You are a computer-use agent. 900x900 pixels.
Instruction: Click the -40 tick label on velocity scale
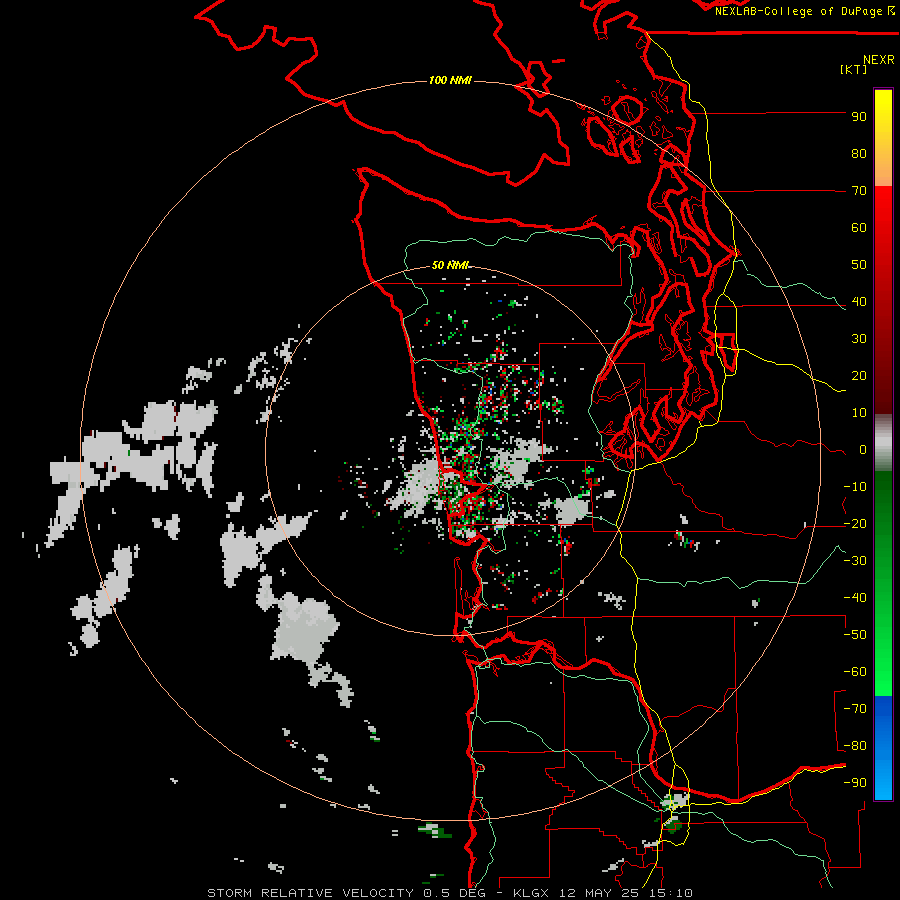point(855,598)
